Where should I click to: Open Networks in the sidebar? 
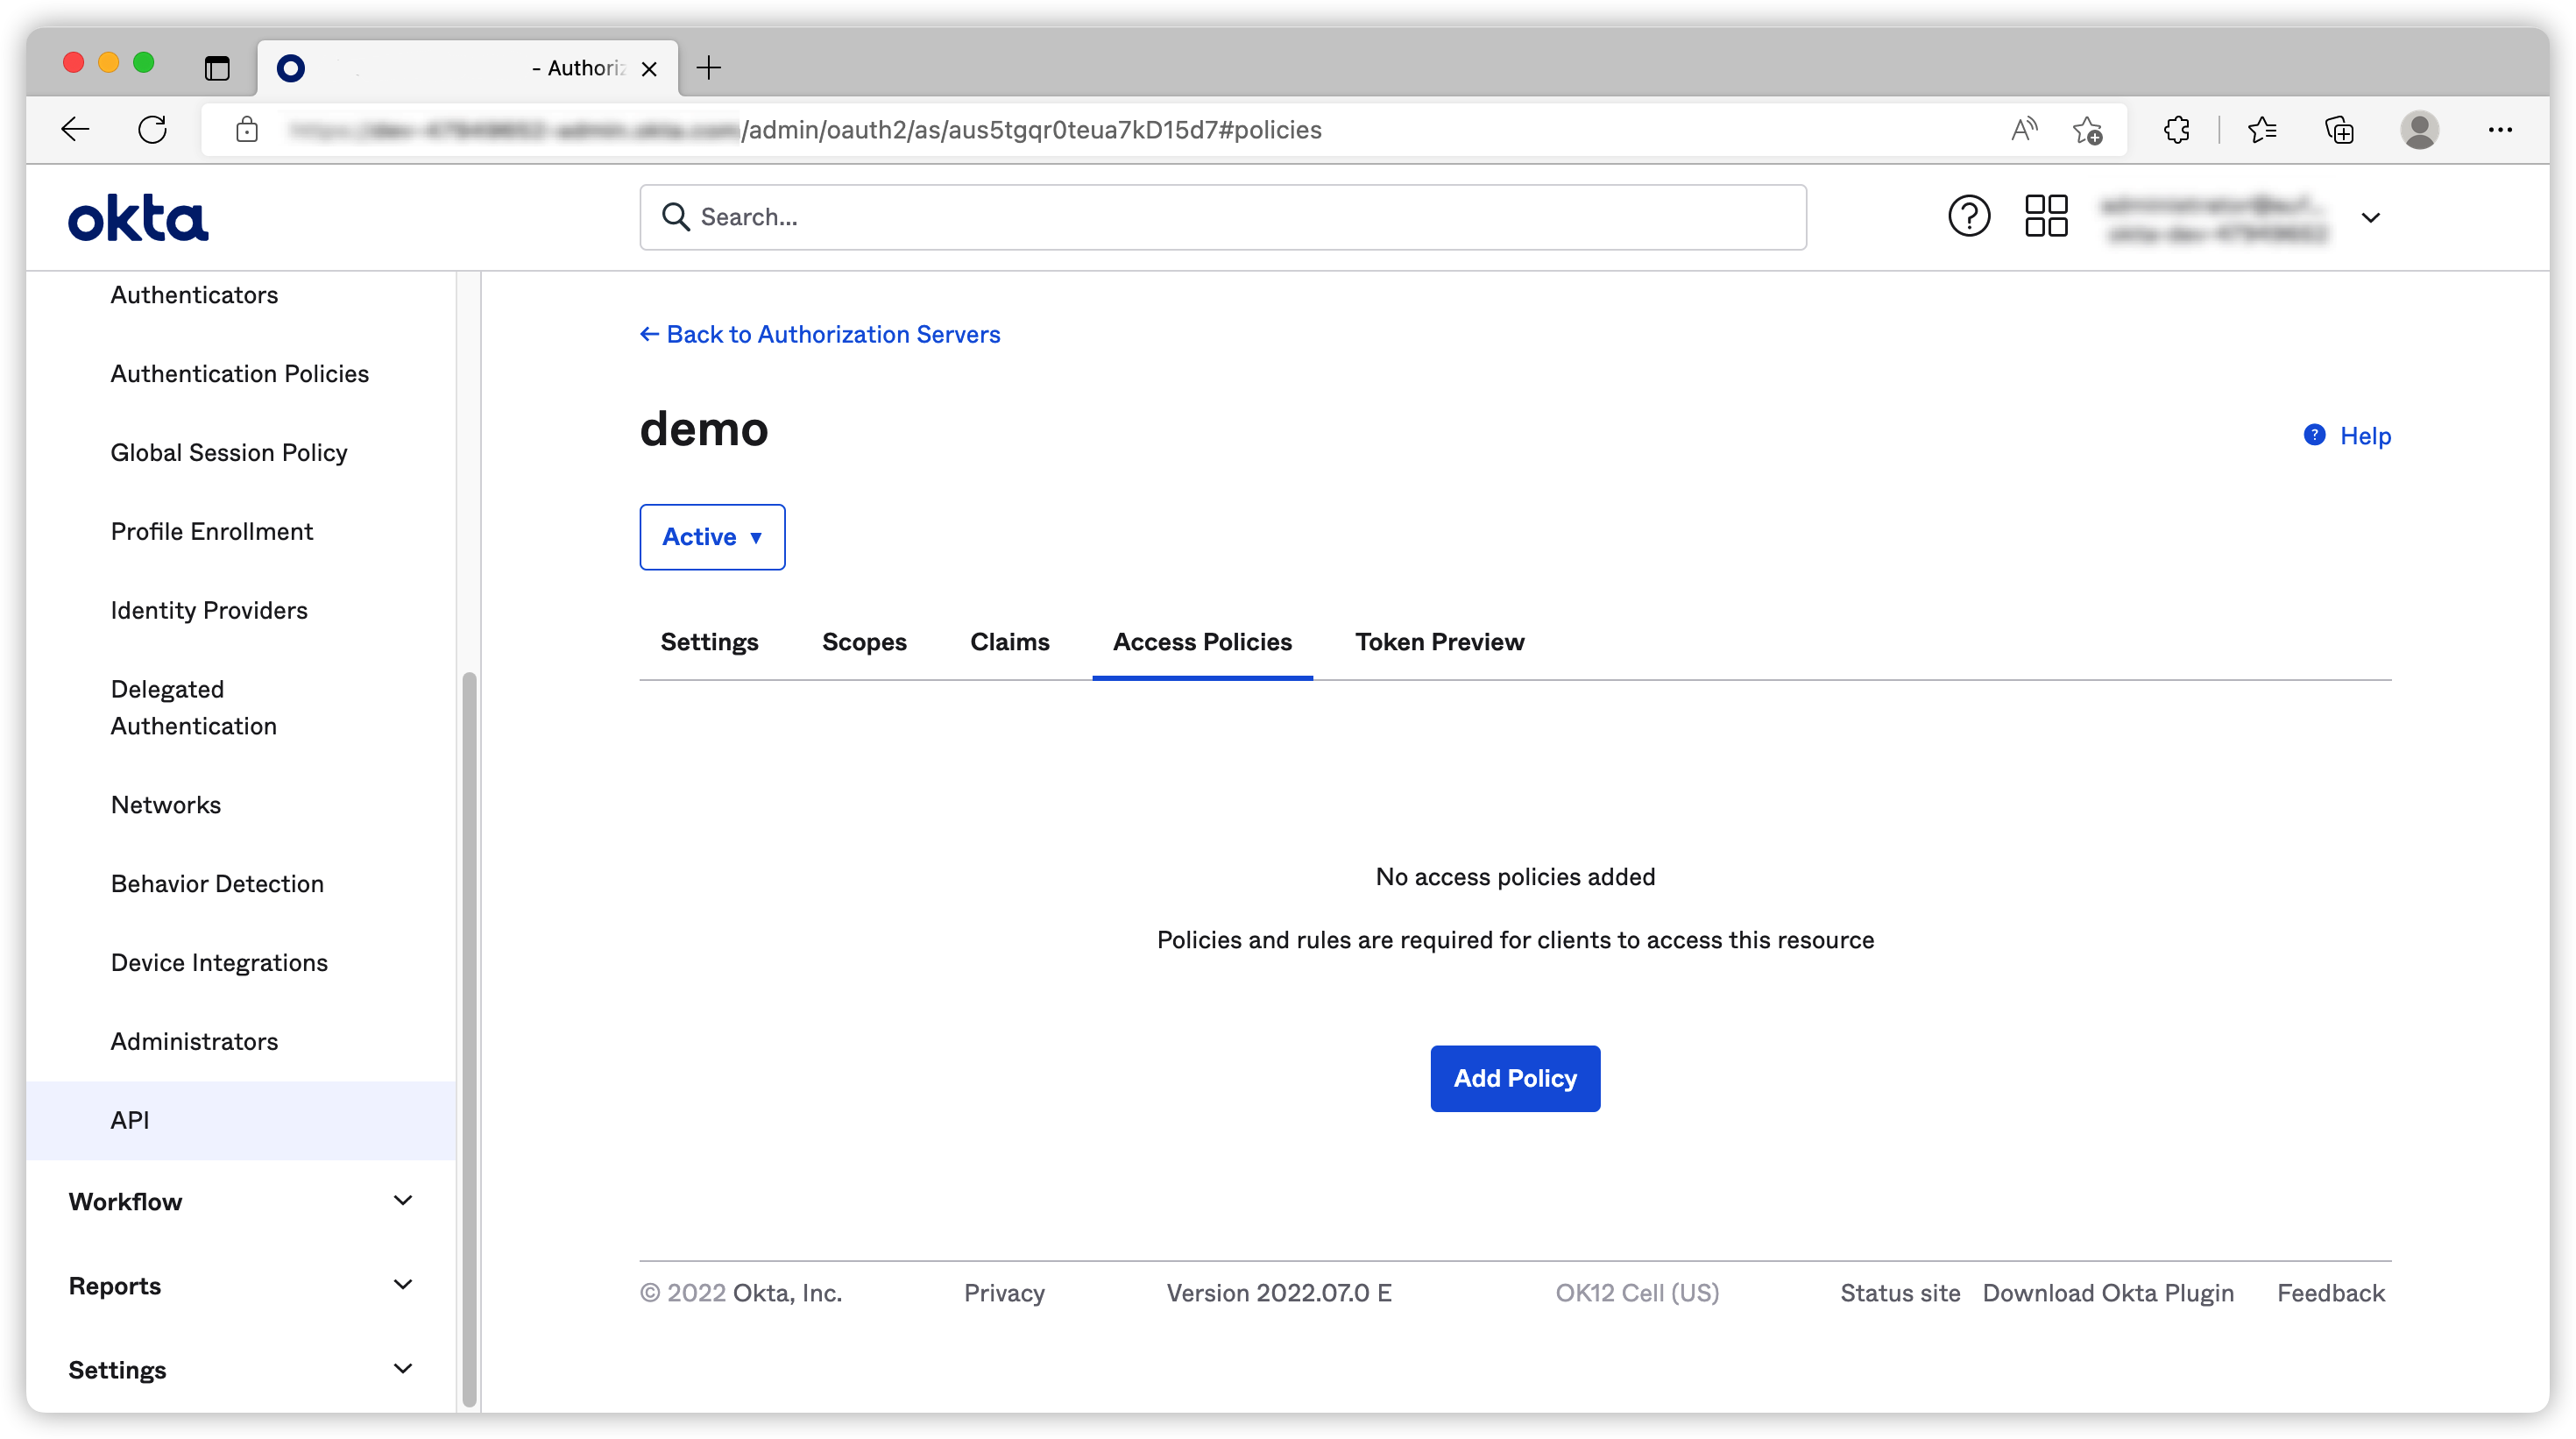[166, 805]
